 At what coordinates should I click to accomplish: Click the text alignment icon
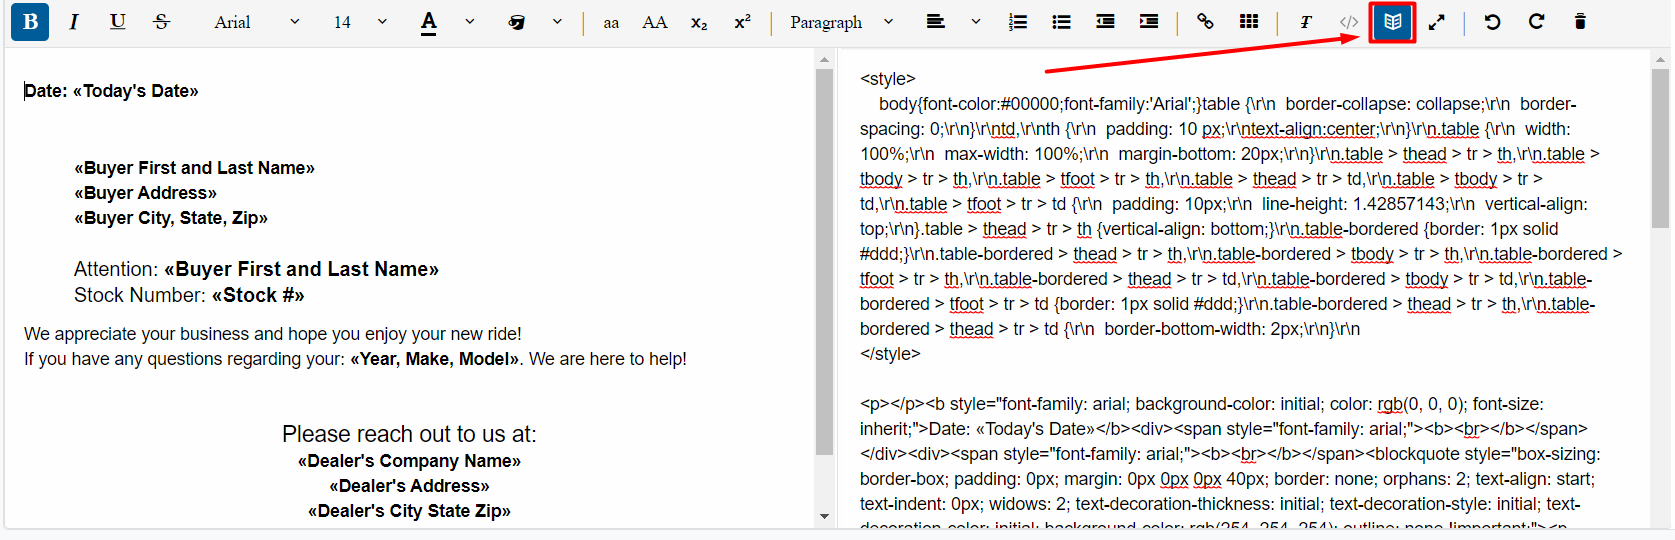coord(936,22)
